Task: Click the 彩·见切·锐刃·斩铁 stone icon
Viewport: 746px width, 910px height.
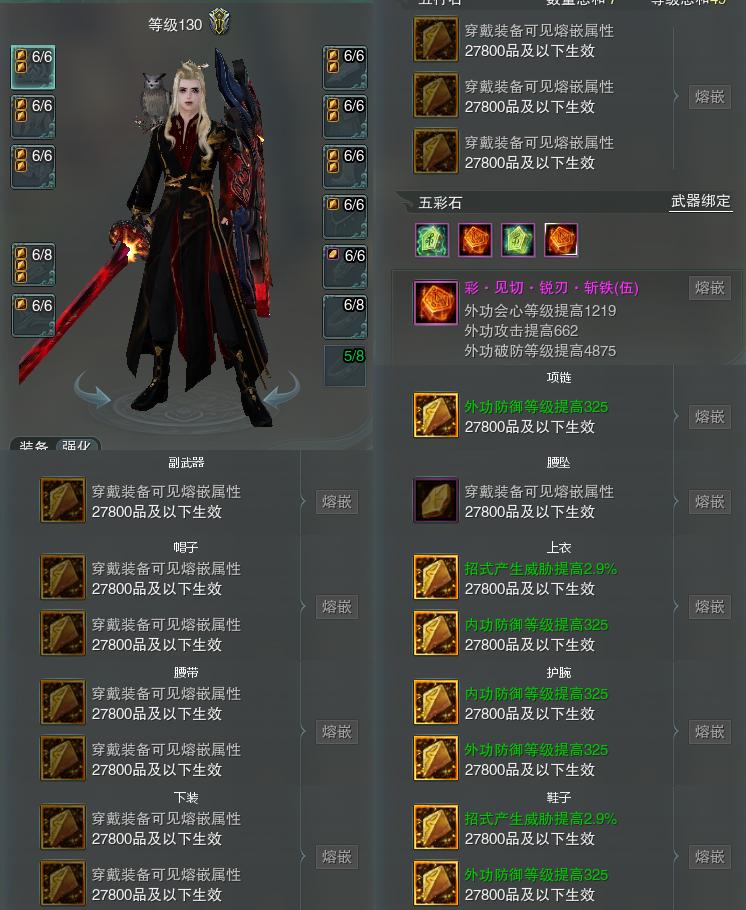Action: click(435, 303)
